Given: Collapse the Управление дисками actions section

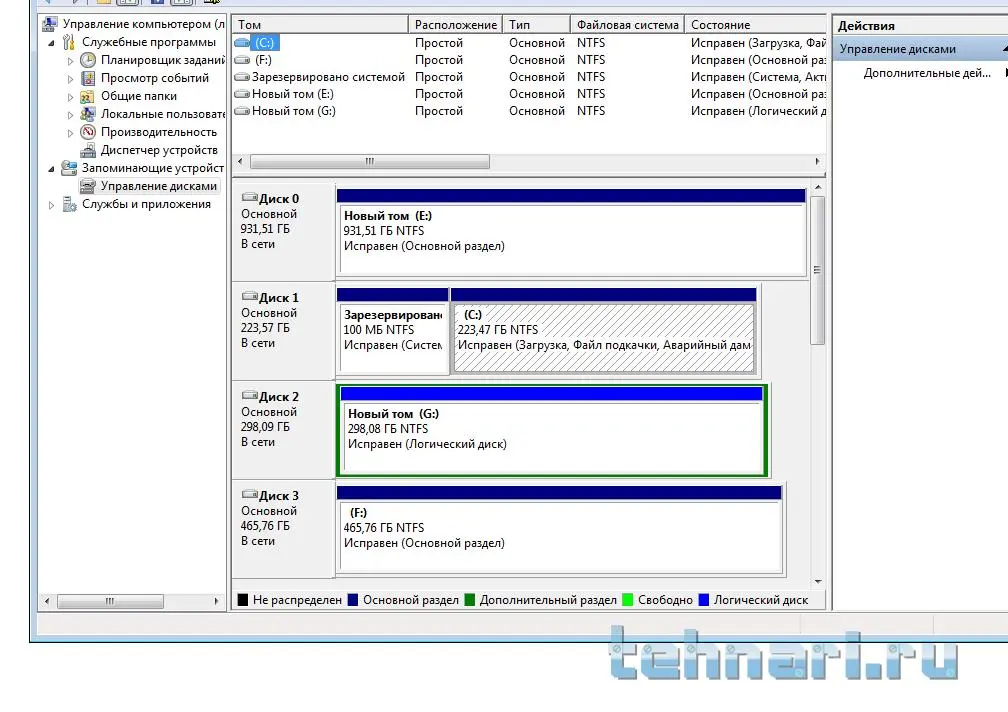Looking at the screenshot, I should 1004,49.
